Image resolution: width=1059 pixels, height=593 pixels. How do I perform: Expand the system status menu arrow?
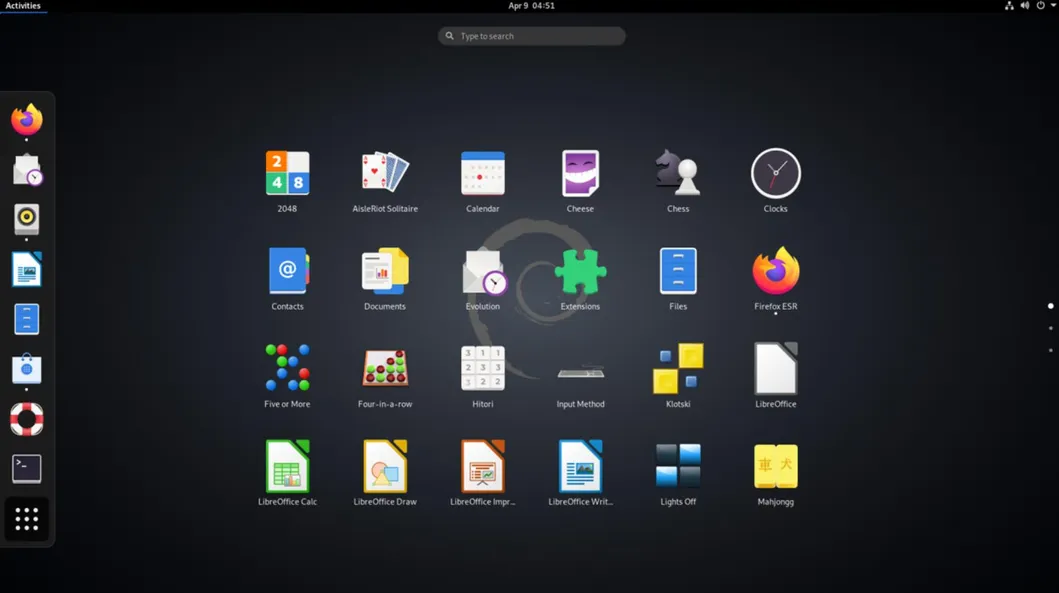click(x=1051, y=5)
